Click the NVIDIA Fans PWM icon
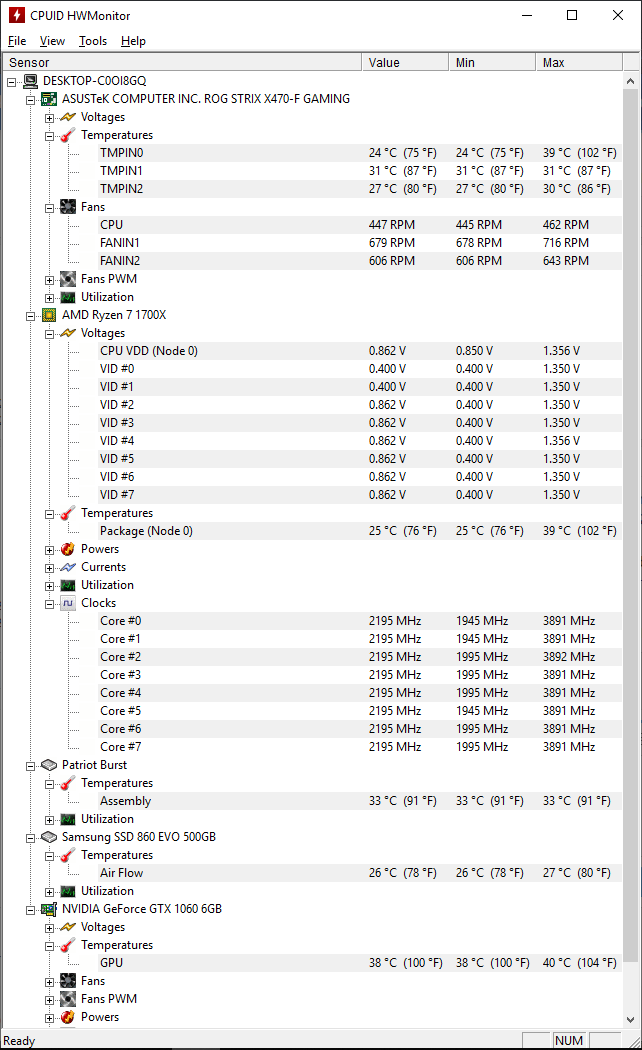The height and width of the screenshot is (1050, 642). [x=68, y=999]
